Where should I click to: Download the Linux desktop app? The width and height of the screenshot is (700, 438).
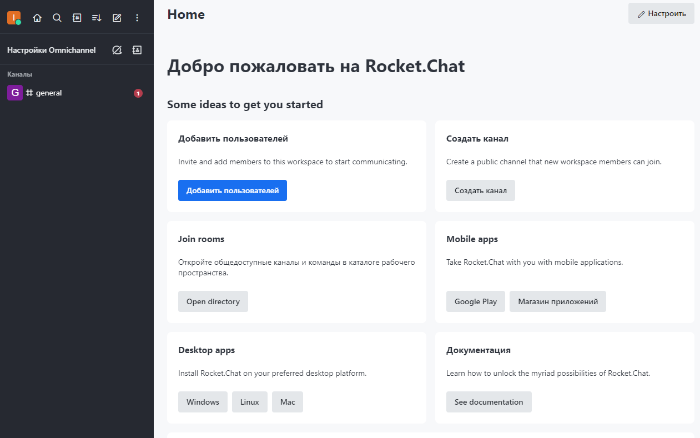(x=250, y=402)
